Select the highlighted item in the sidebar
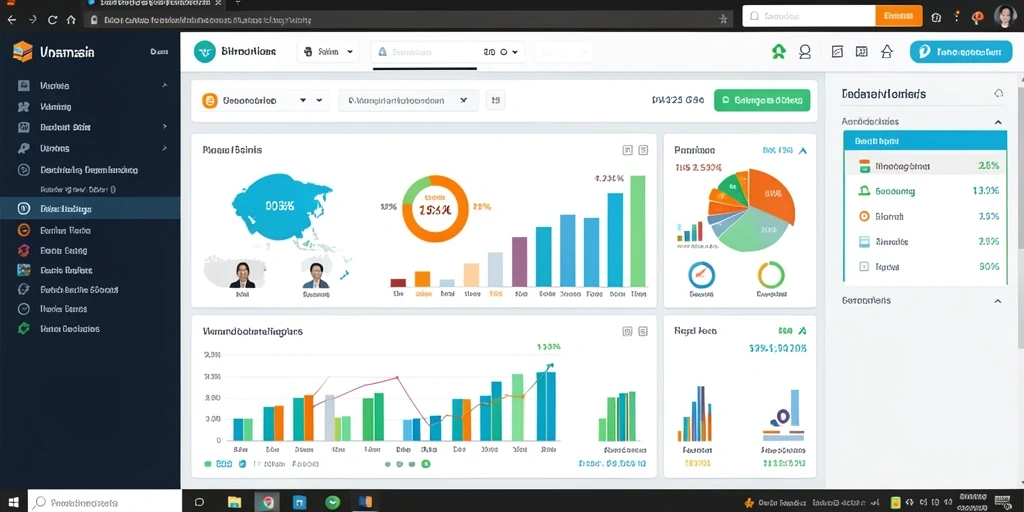This screenshot has height=512, width=1024. tap(90, 209)
